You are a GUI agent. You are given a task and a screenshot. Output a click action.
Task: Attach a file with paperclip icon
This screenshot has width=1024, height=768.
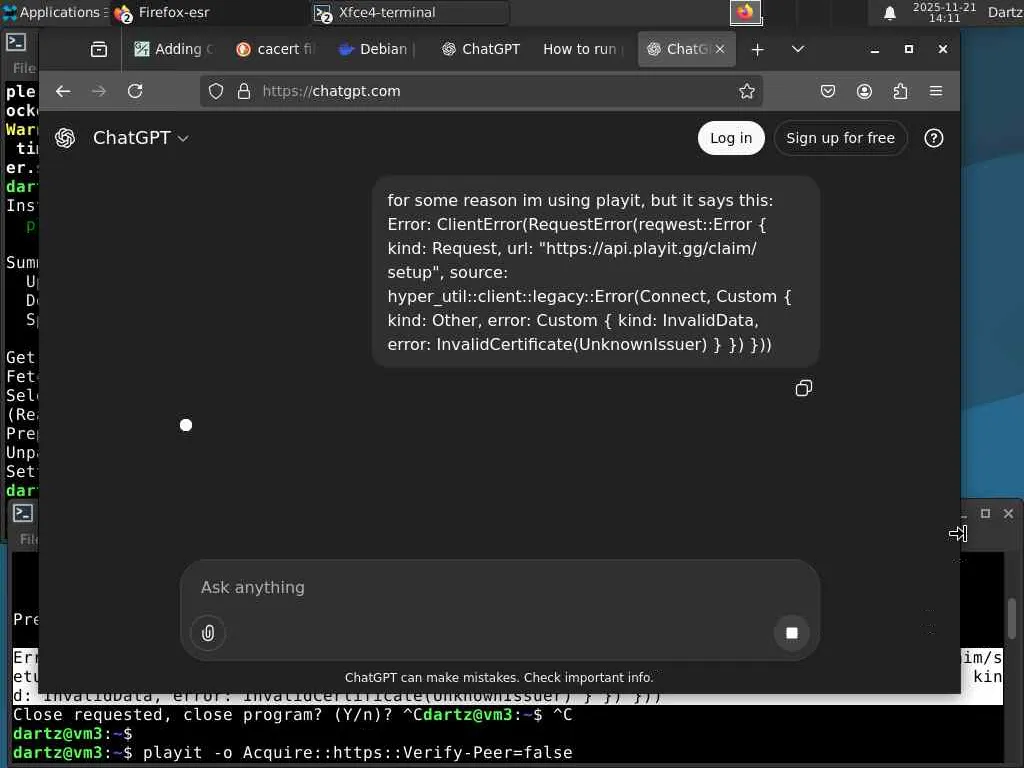point(208,633)
